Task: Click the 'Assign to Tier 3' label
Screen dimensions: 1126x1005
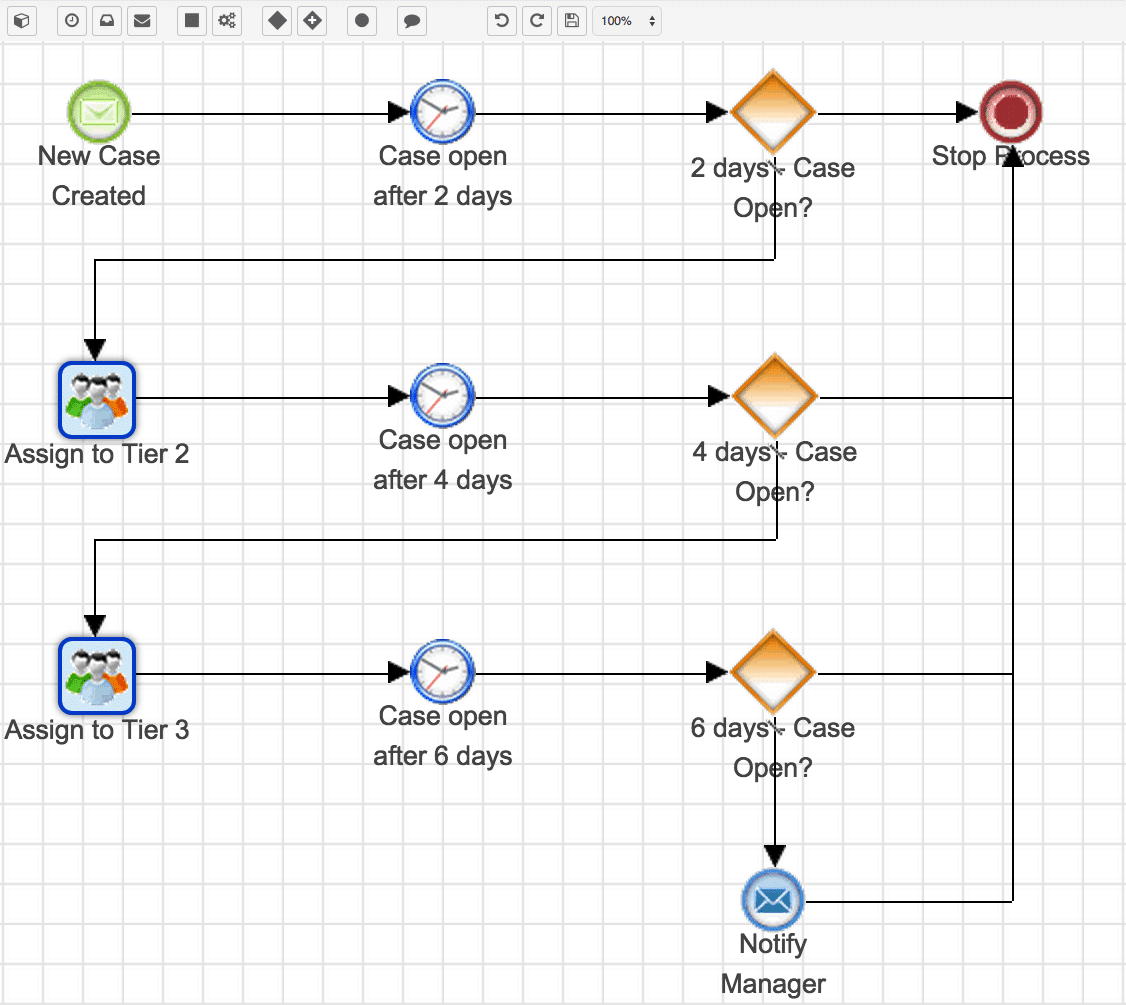Action: pos(97,730)
